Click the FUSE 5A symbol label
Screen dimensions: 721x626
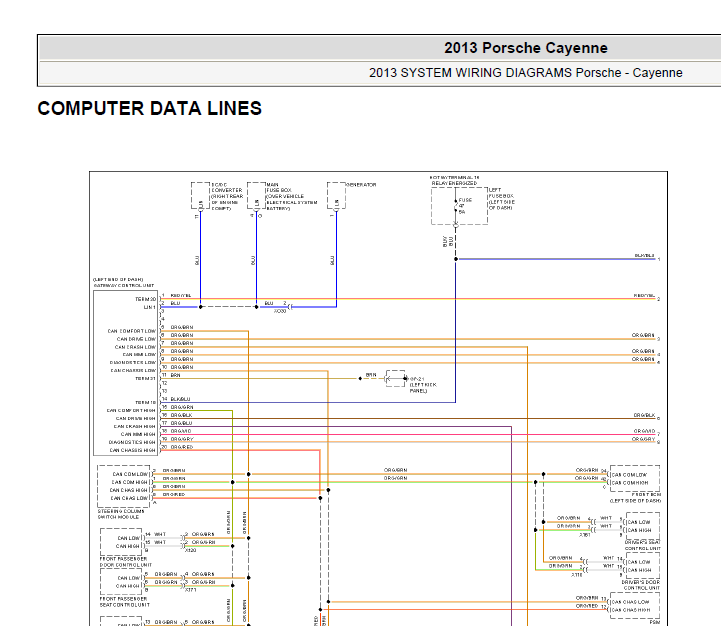click(x=464, y=206)
